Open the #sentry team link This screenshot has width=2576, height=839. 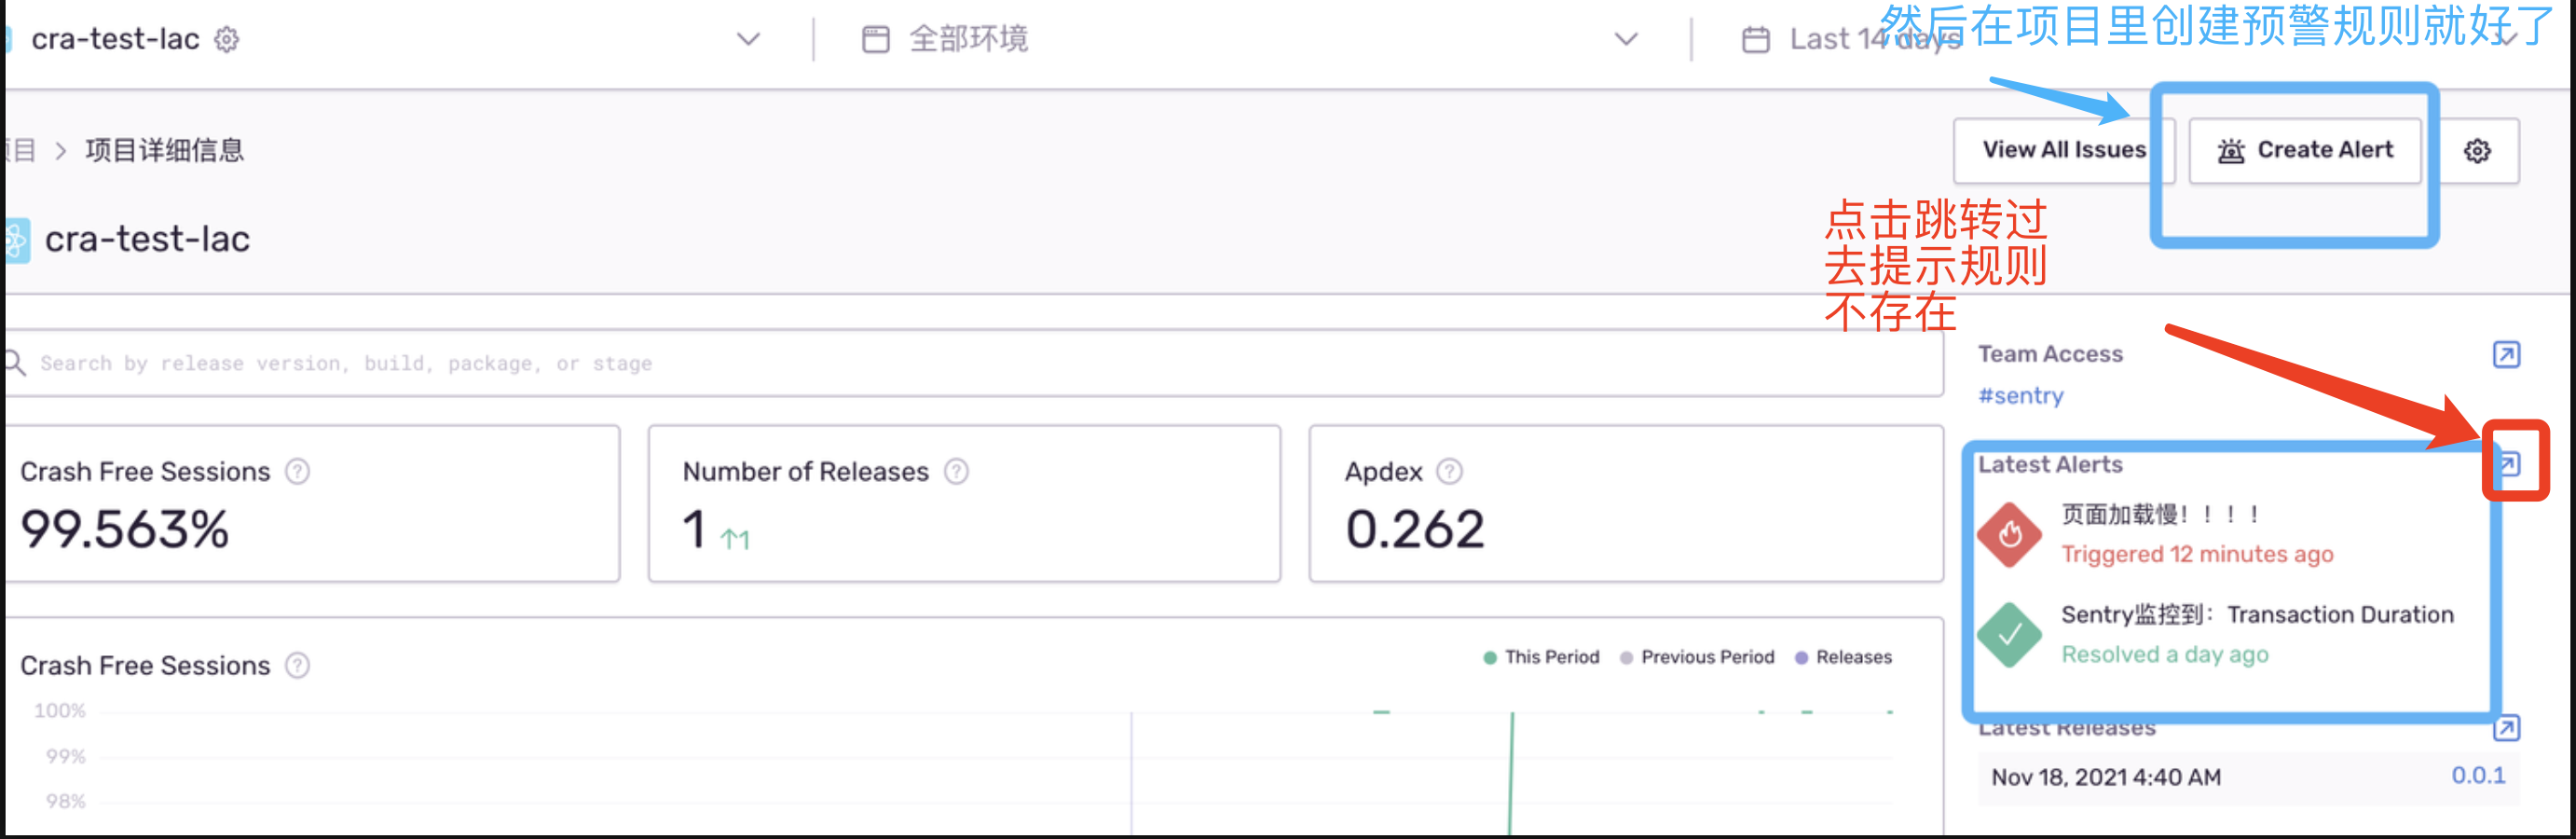click(2020, 396)
